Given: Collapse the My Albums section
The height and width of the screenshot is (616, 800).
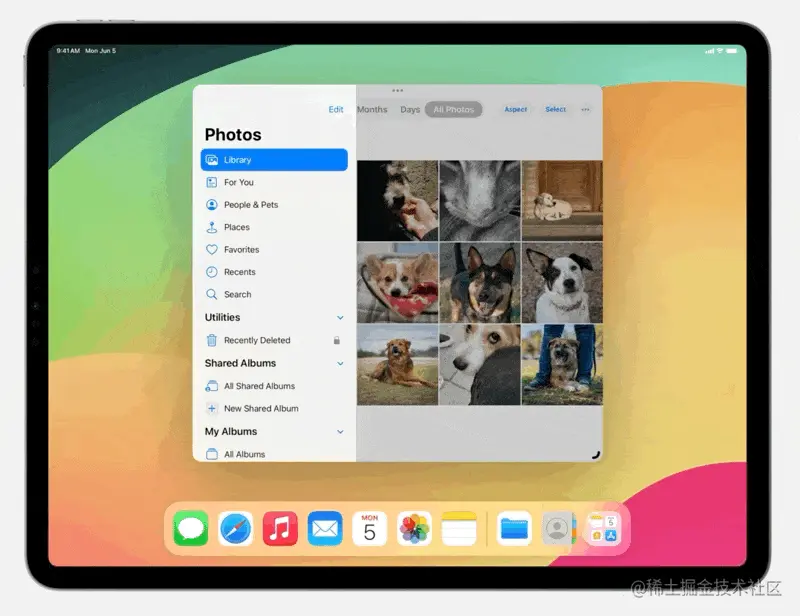Looking at the screenshot, I should click(x=340, y=432).
